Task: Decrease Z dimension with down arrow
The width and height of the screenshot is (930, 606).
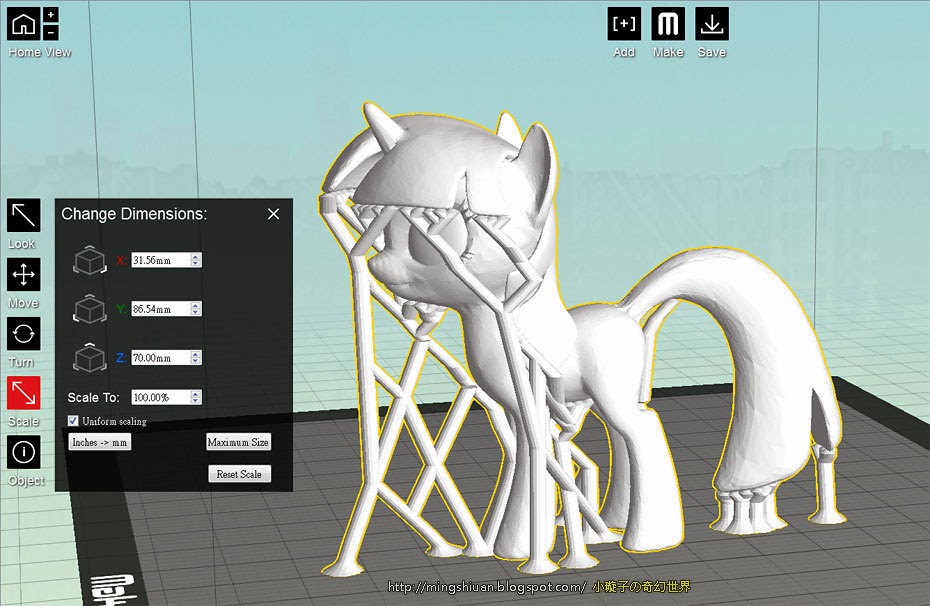Action: click(x=196, y=361)
